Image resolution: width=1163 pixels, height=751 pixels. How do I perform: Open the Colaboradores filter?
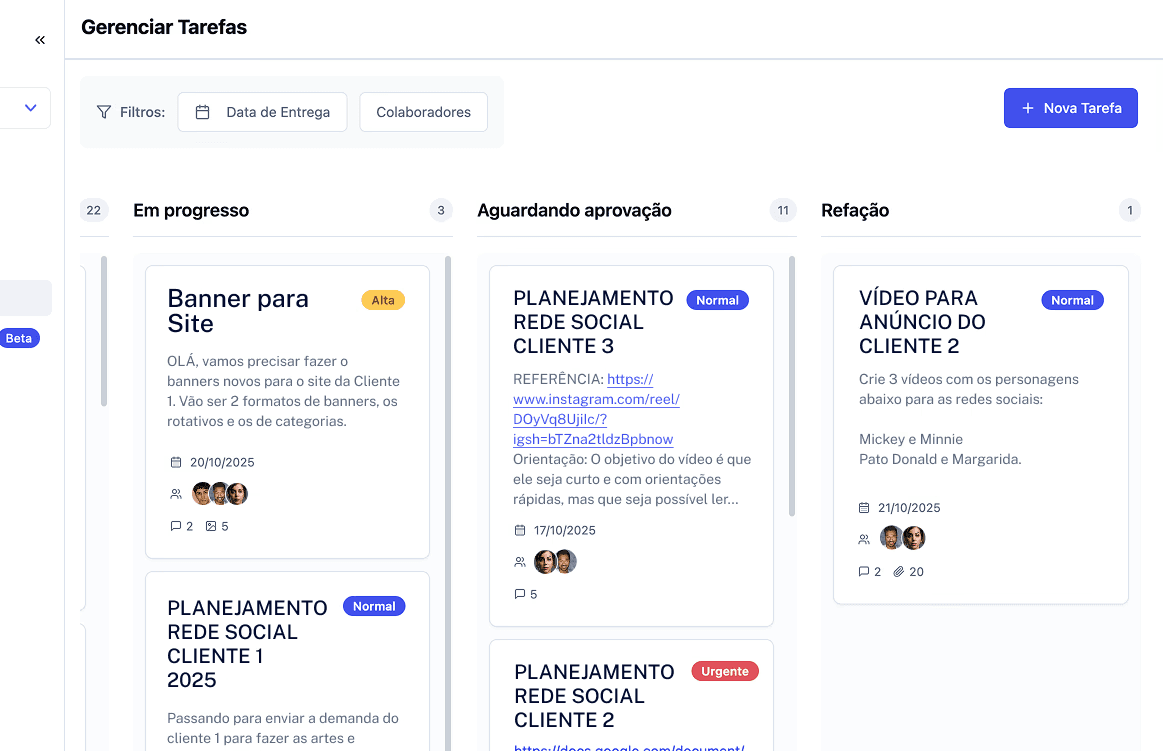pos(423,112)
